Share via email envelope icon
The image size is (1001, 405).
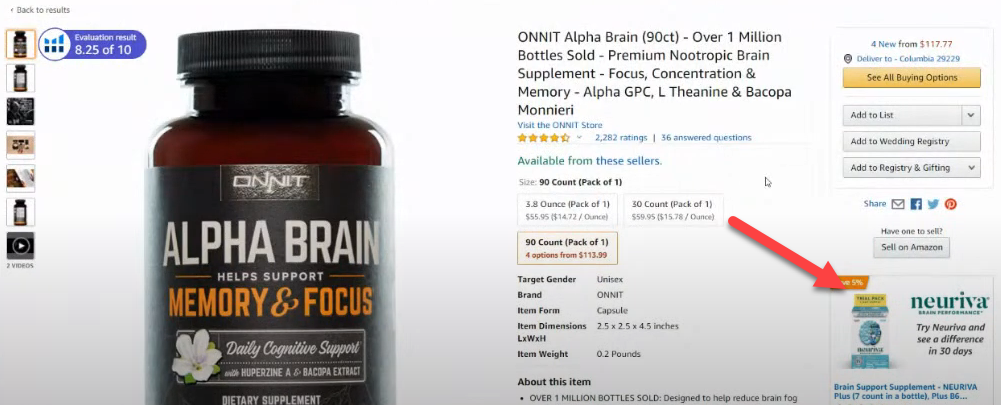coord(898,204)
